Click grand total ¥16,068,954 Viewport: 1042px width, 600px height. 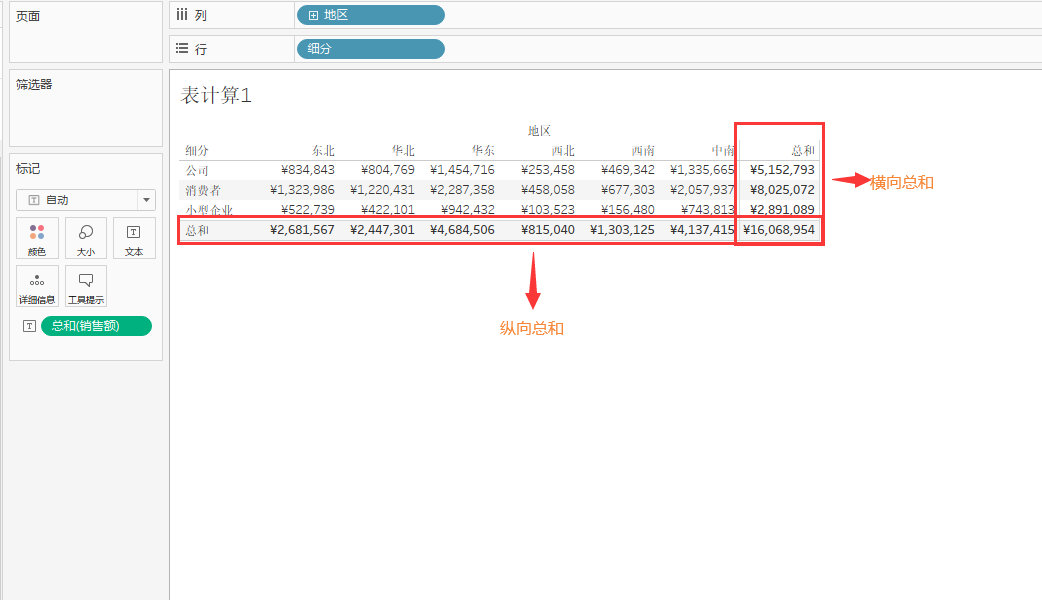tap(779, 230)
